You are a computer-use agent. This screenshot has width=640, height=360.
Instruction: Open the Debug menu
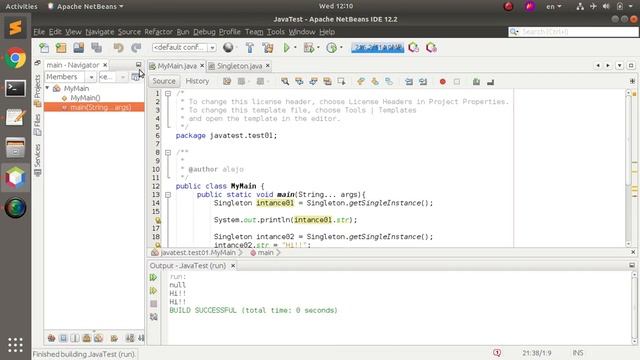(x=204, y=32)
